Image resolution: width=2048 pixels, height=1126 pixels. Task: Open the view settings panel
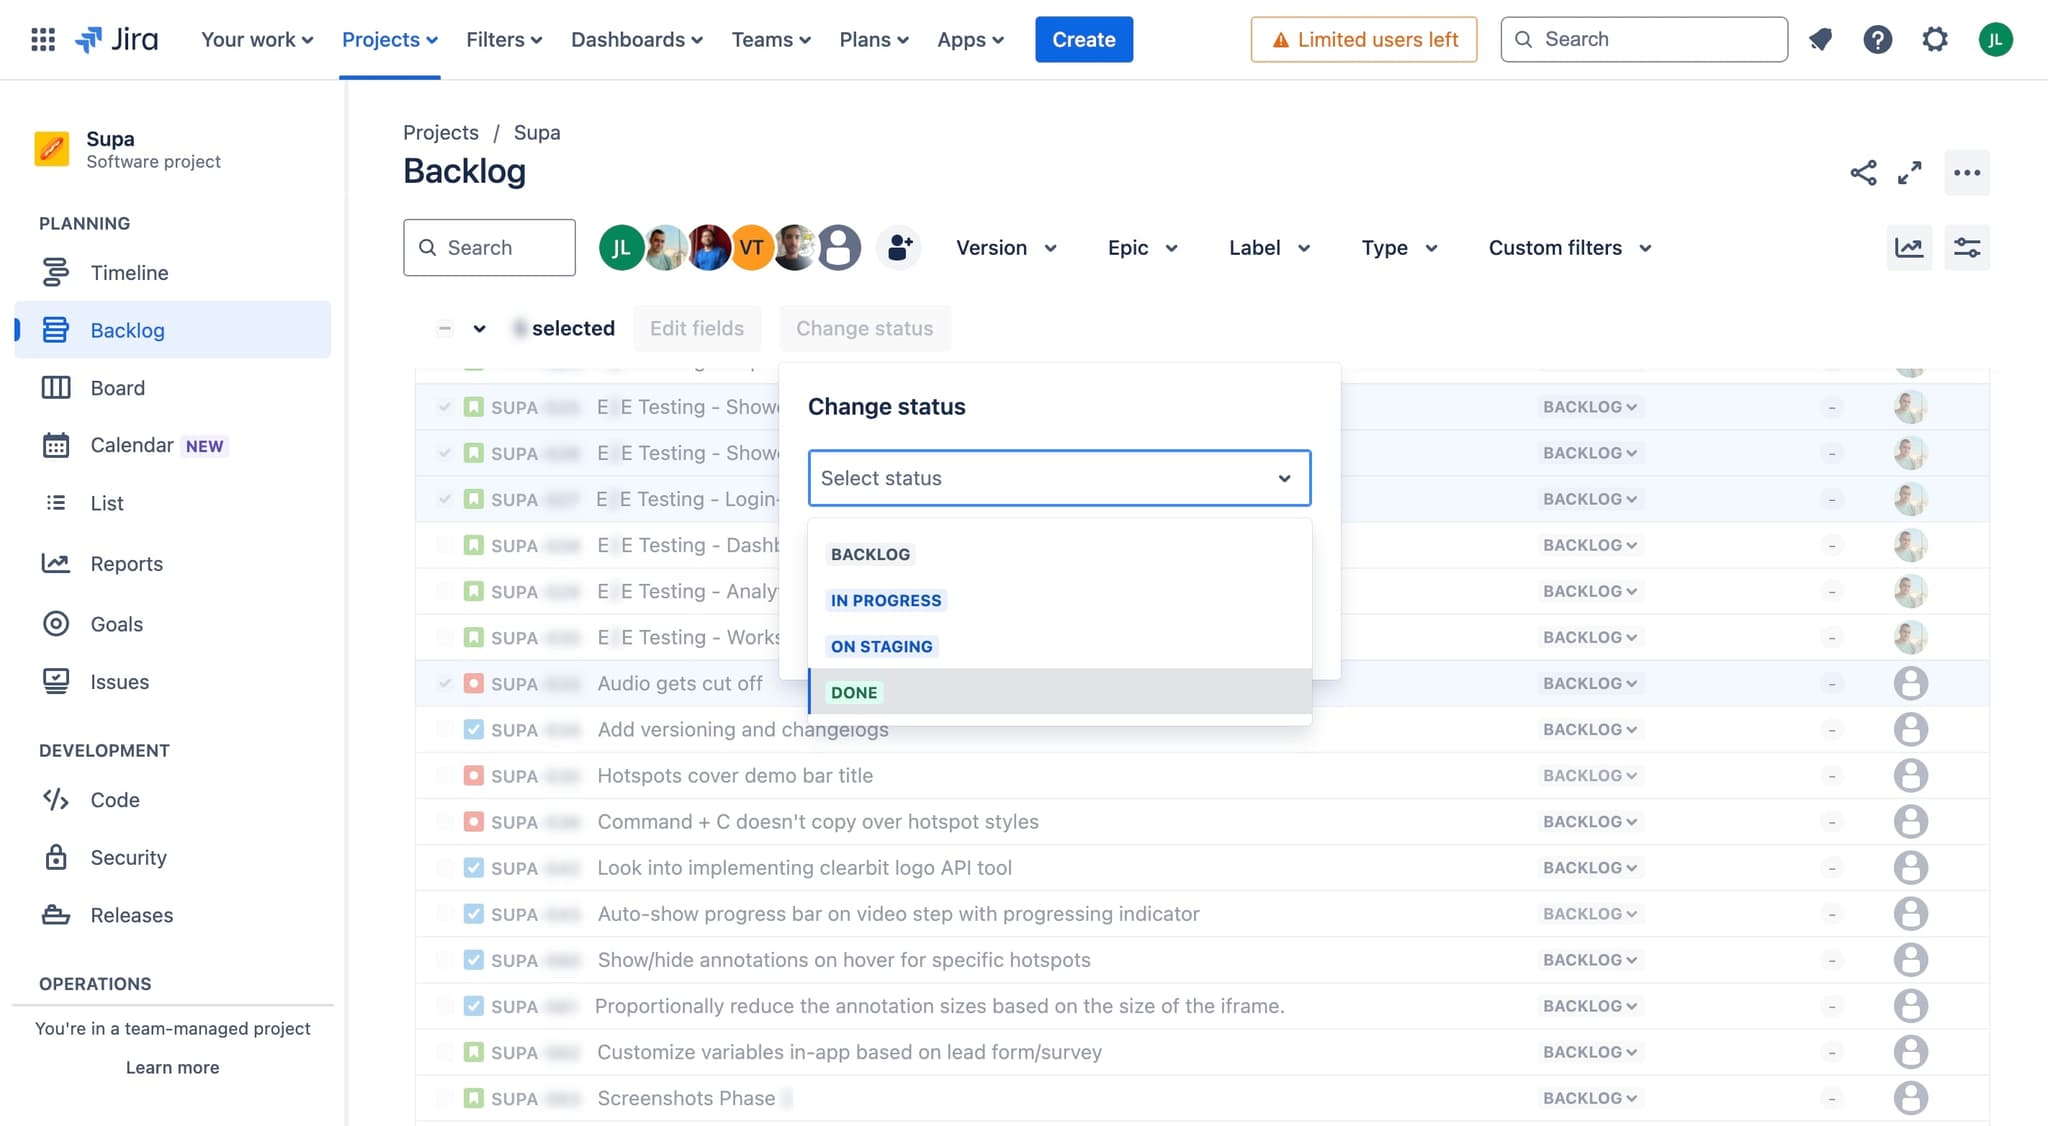coord(1966,247)
